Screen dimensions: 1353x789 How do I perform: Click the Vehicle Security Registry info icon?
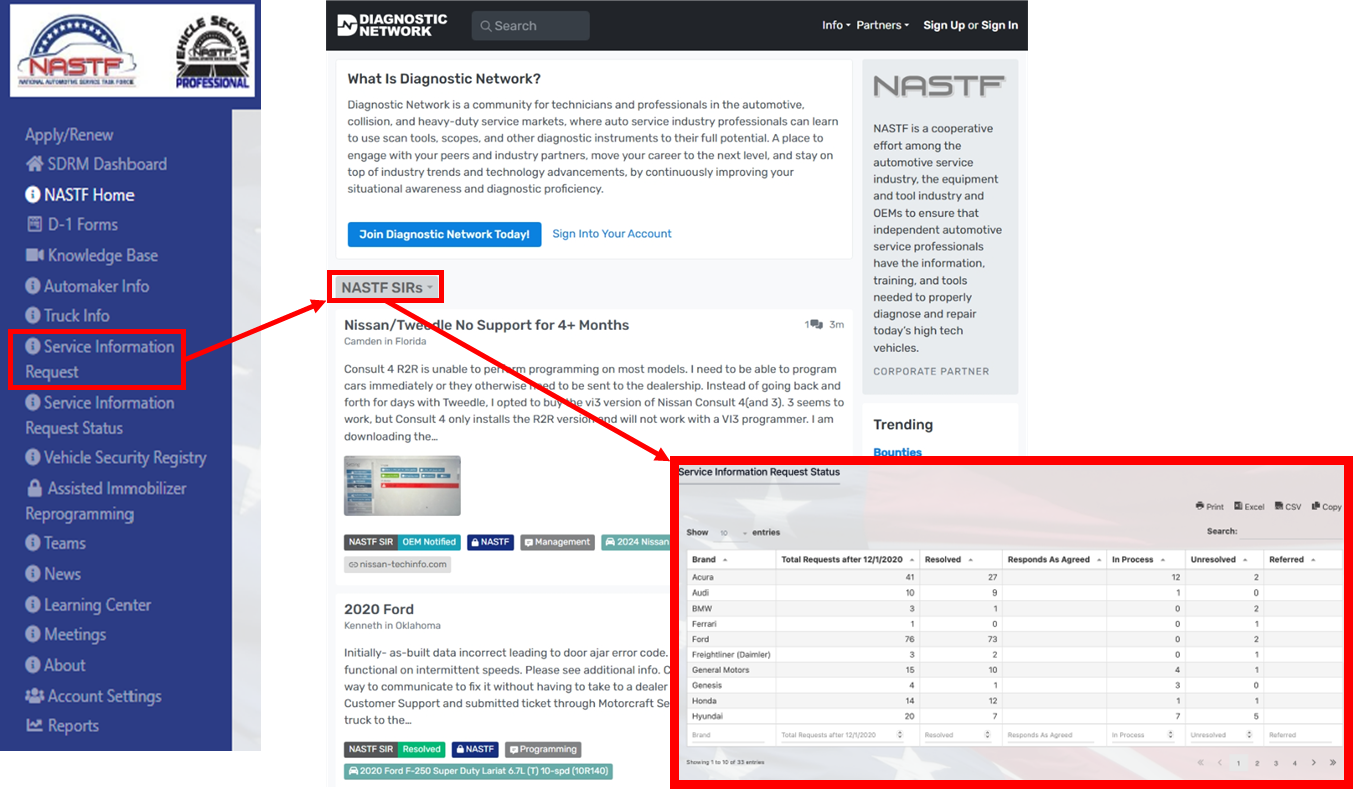pyautogui.click(x=33, y=458)
